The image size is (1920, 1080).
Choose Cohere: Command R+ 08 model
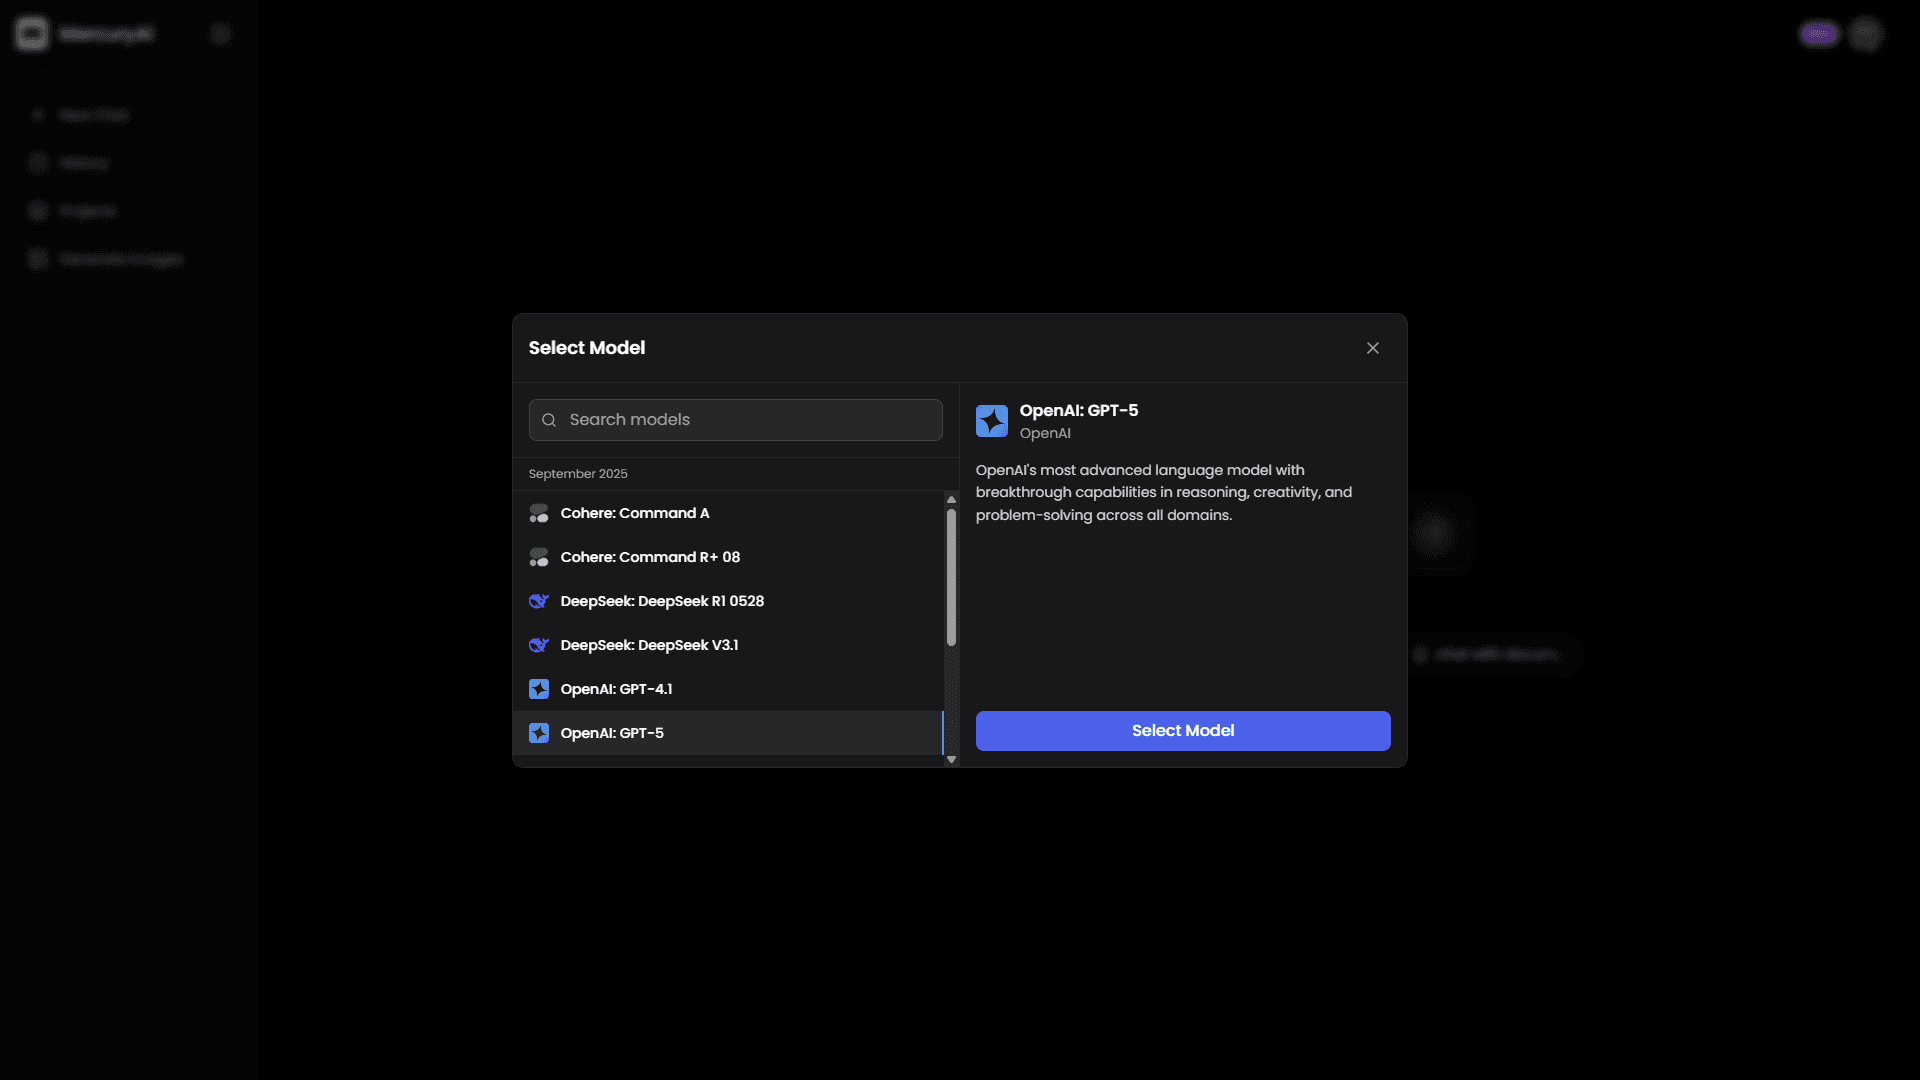tap(728, 557)
